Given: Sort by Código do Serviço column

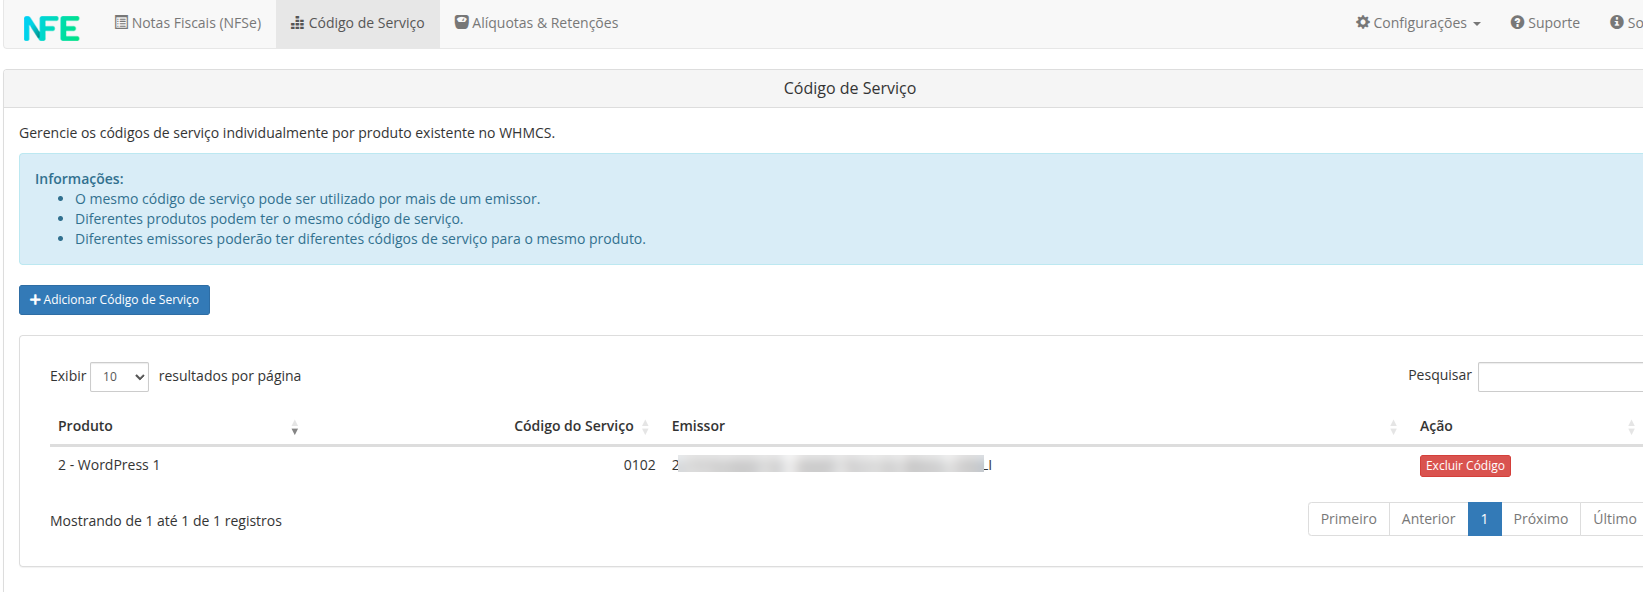Looking at the screenshot, I should pyautogui.click(x=574, y=427).
